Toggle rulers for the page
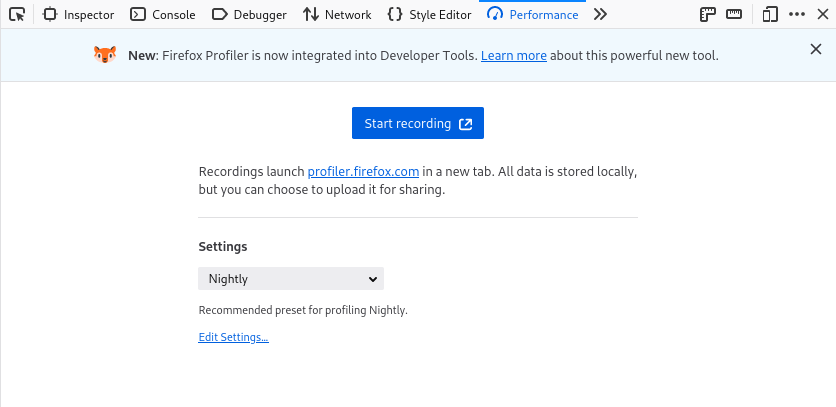 click(708, 15)
